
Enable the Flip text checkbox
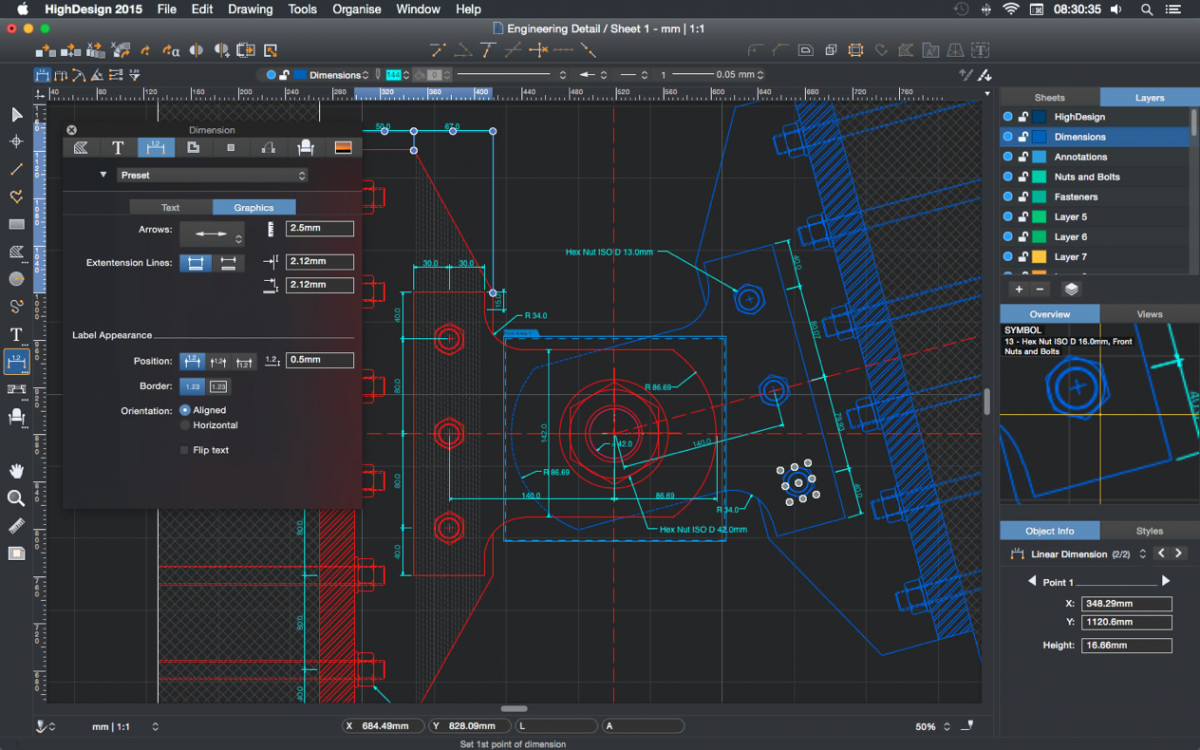click(x=184, y=450)
